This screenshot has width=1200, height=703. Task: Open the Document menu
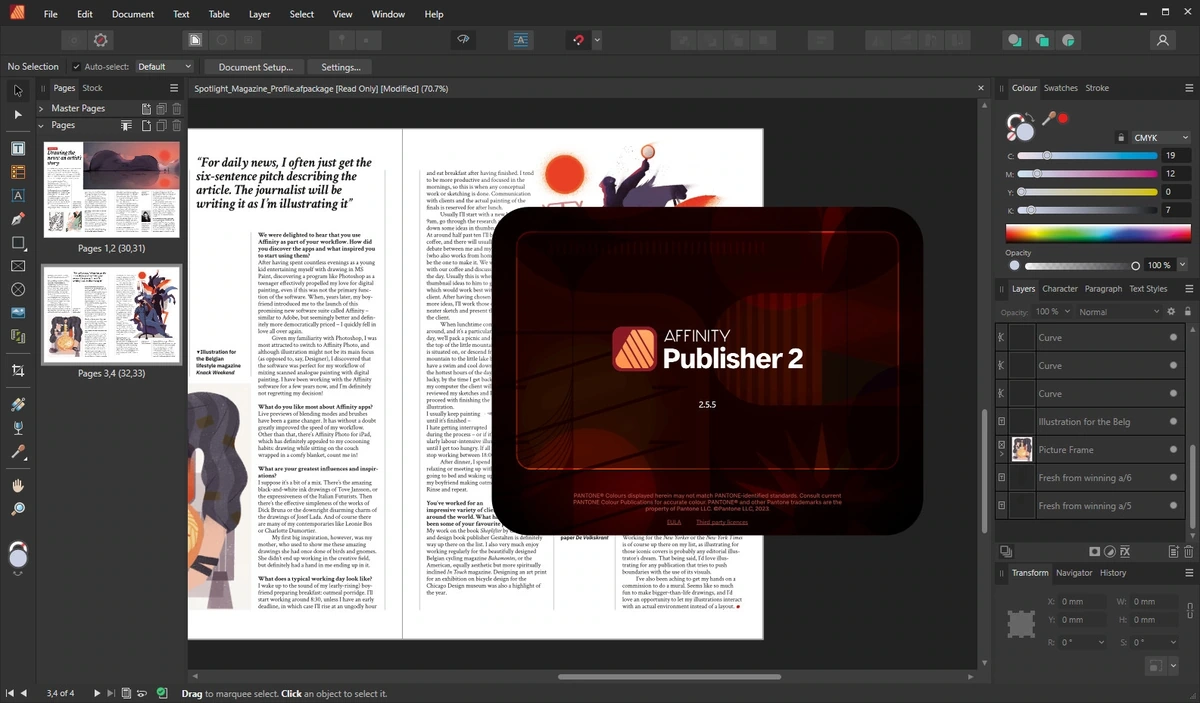point(133,14)
